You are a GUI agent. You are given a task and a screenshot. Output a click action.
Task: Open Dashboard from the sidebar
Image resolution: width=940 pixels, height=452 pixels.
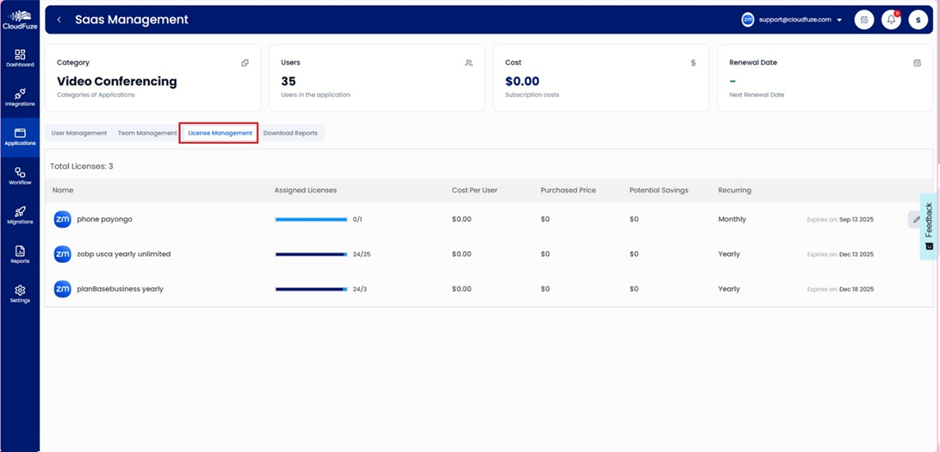[x=20, y=58]
